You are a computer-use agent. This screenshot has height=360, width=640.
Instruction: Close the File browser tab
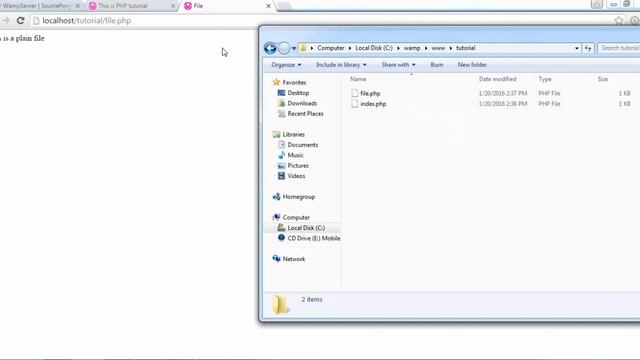coord(268,6)
